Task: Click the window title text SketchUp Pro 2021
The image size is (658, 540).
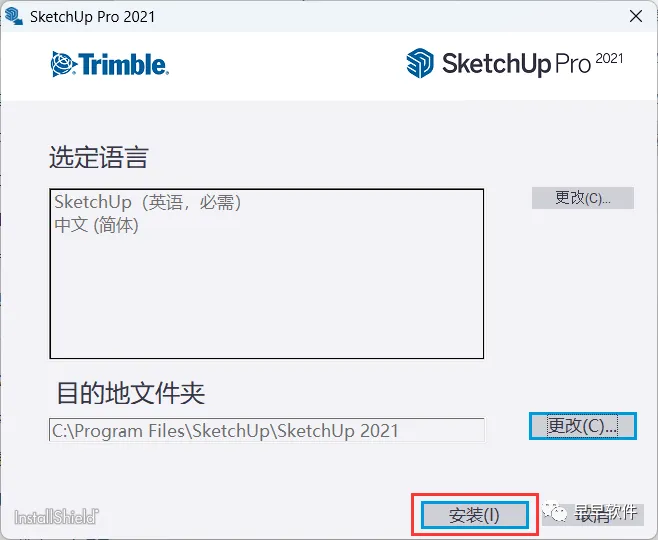Action: coord(93,17)
